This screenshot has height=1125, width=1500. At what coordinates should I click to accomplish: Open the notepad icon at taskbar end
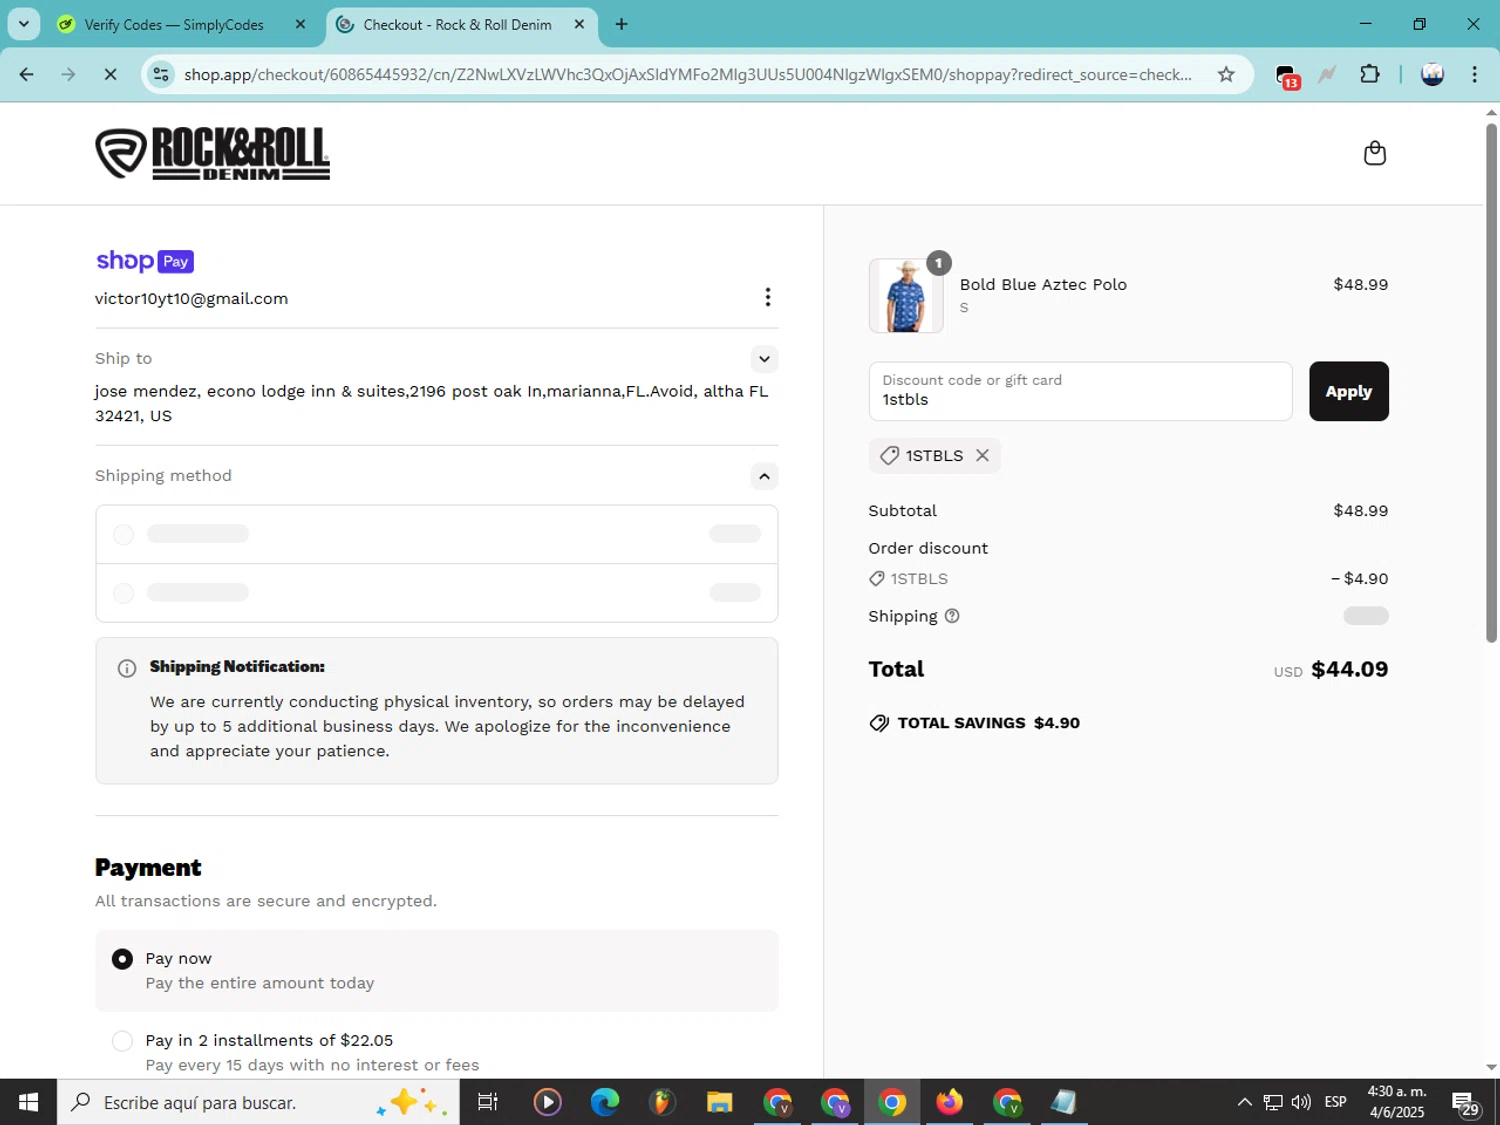point(1063,1102)
